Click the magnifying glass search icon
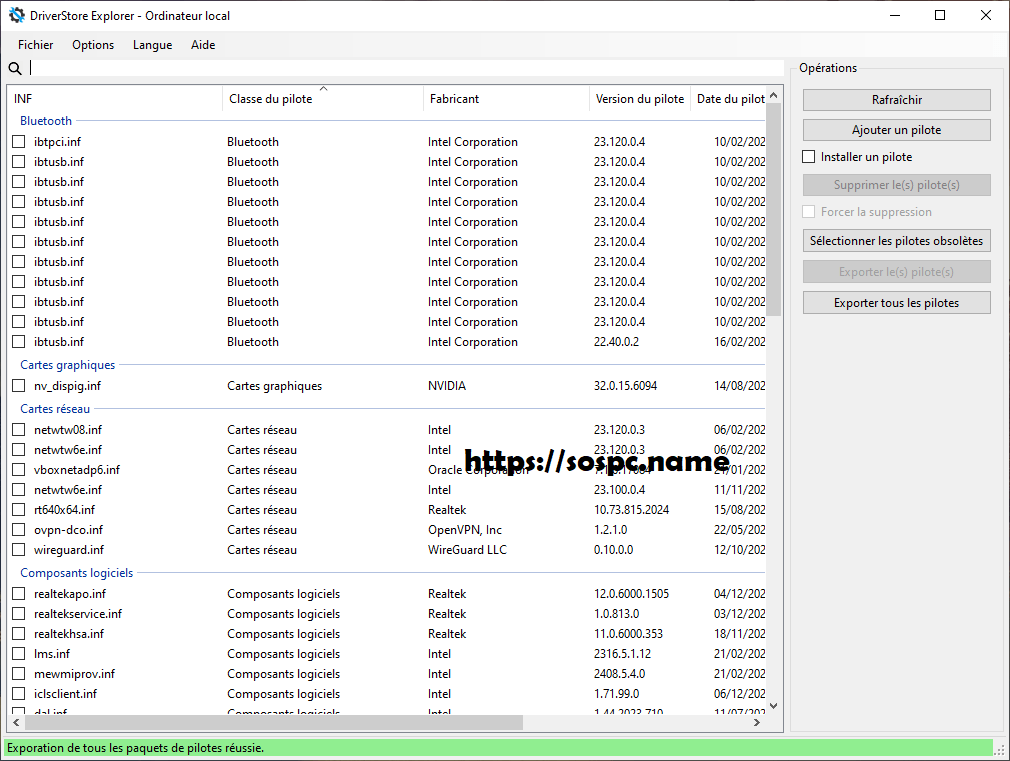This screenshot has width=1010, height=761. 15,68
